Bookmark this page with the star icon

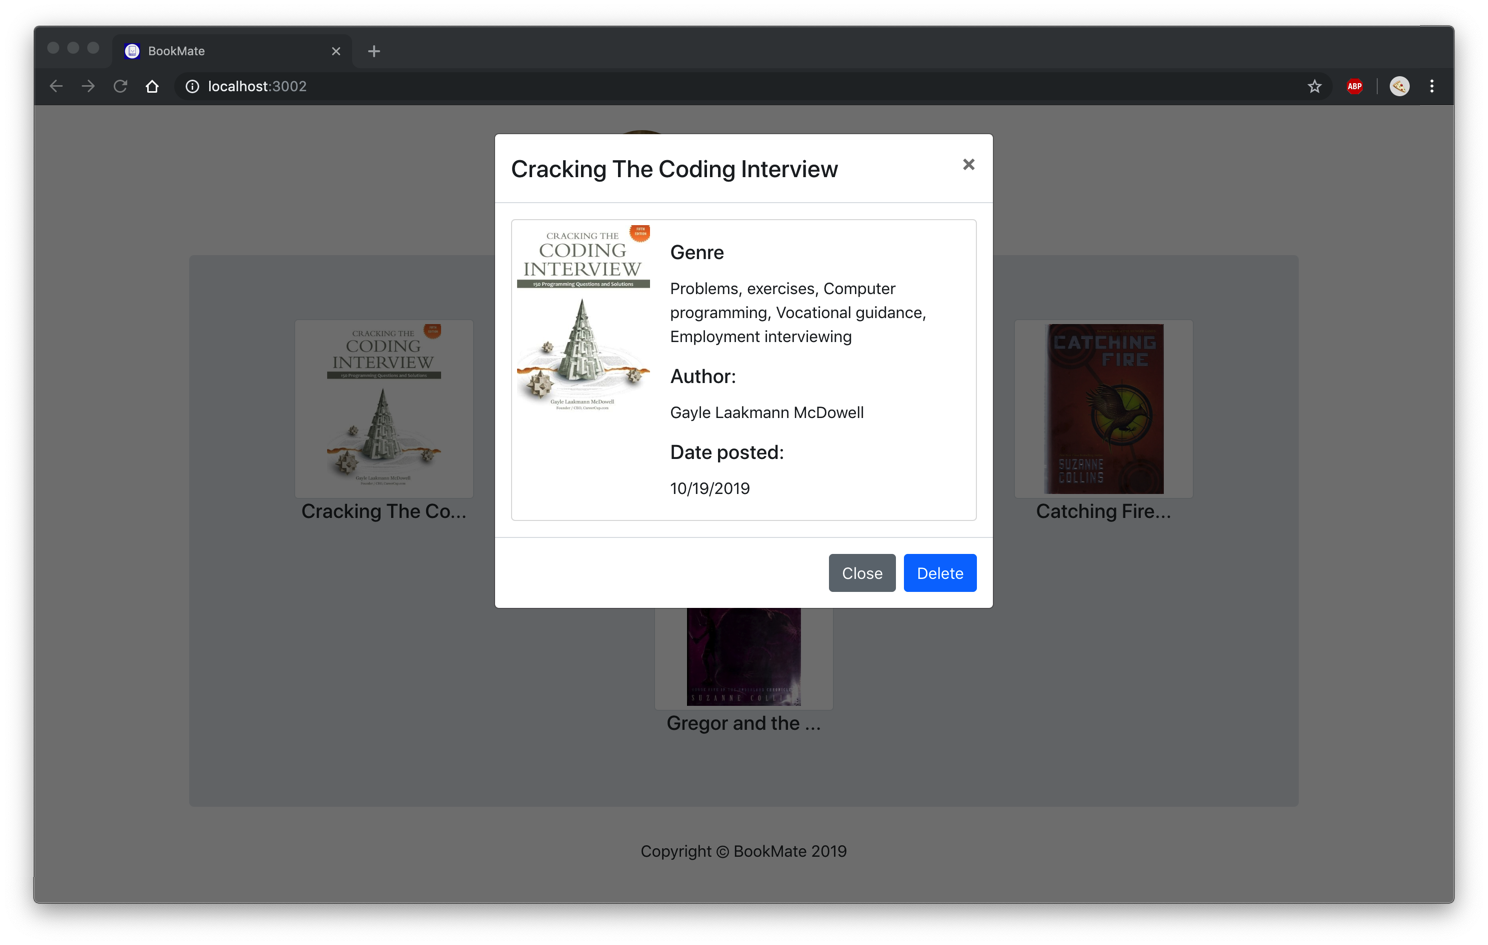tap(1314, 86)
